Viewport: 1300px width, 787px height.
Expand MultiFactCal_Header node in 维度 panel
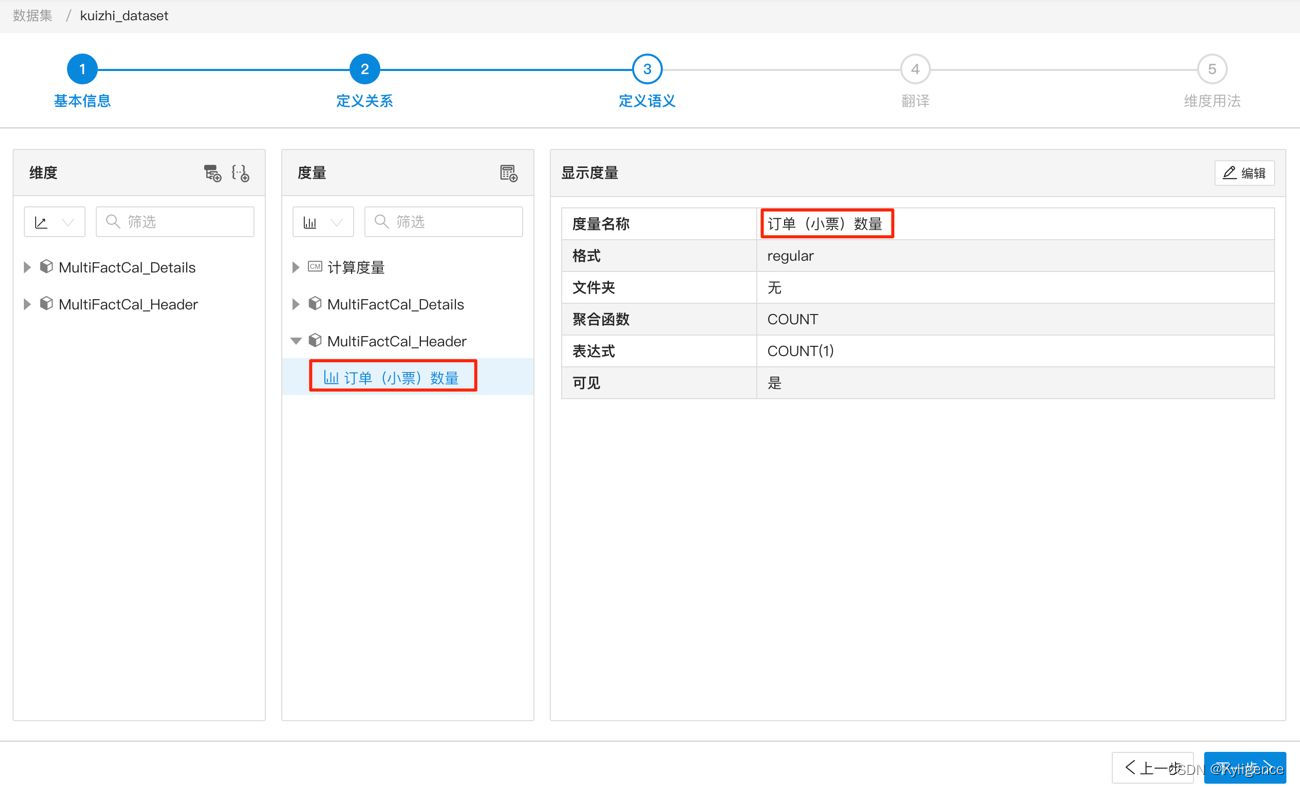[27, 304]
